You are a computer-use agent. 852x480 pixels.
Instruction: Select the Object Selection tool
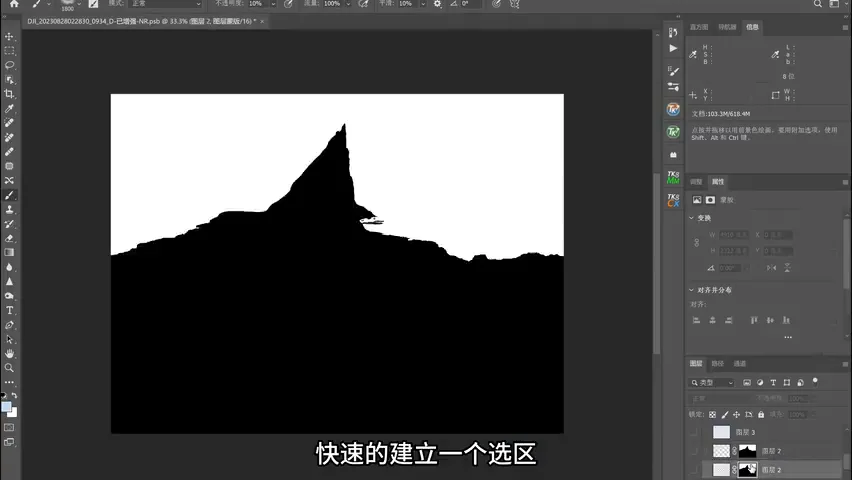[x=9, y=79]
